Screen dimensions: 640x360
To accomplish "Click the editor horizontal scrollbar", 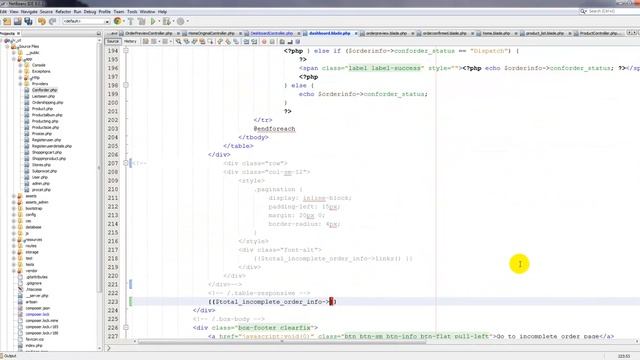I will pyautogui.click(x=282, y=342).
